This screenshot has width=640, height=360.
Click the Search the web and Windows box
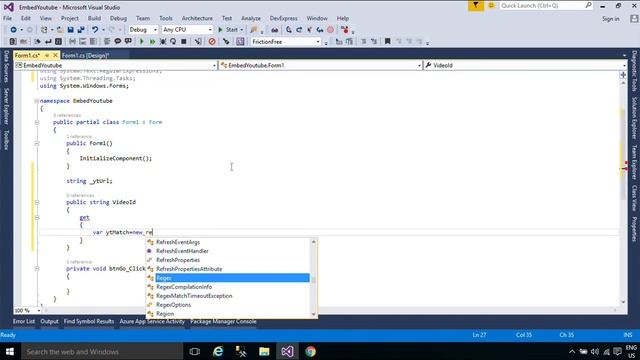point(102,351)
